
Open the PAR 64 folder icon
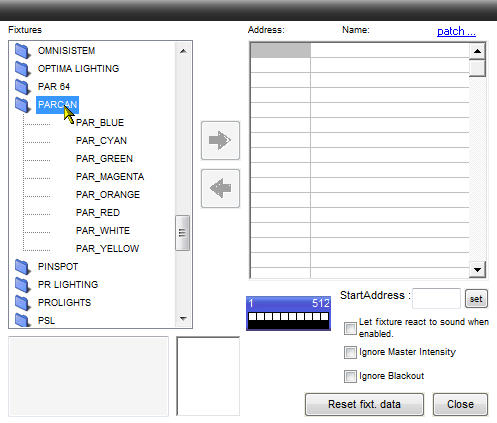[x=22, y=87]
